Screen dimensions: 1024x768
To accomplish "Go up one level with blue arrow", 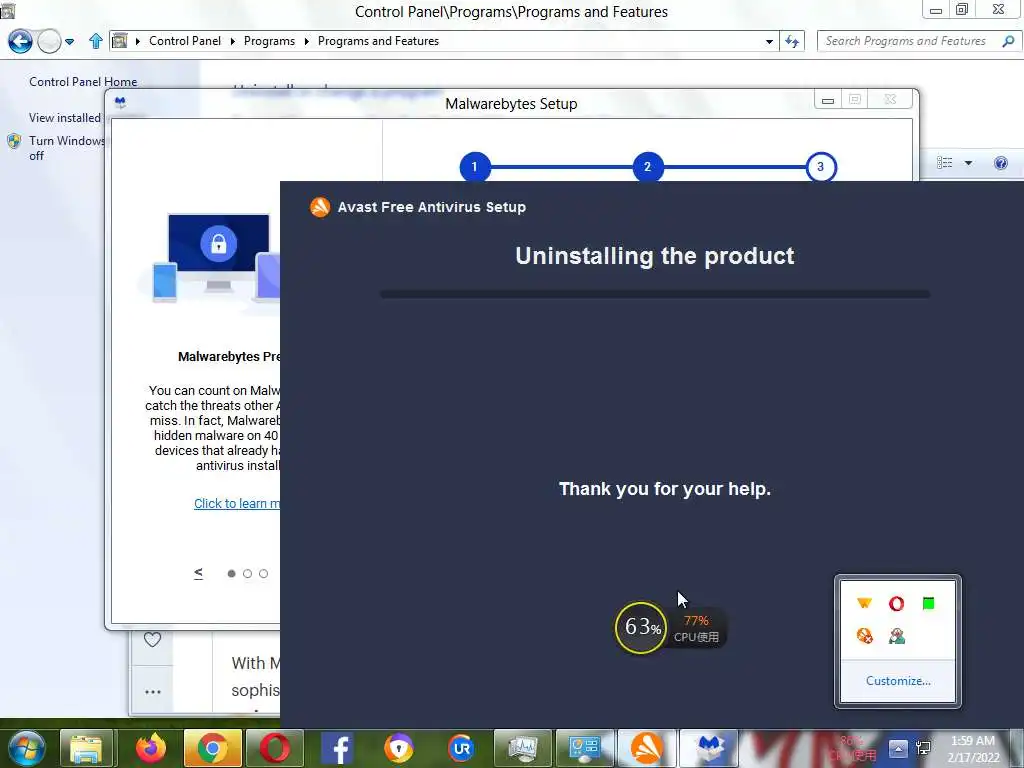I will 96,41.
